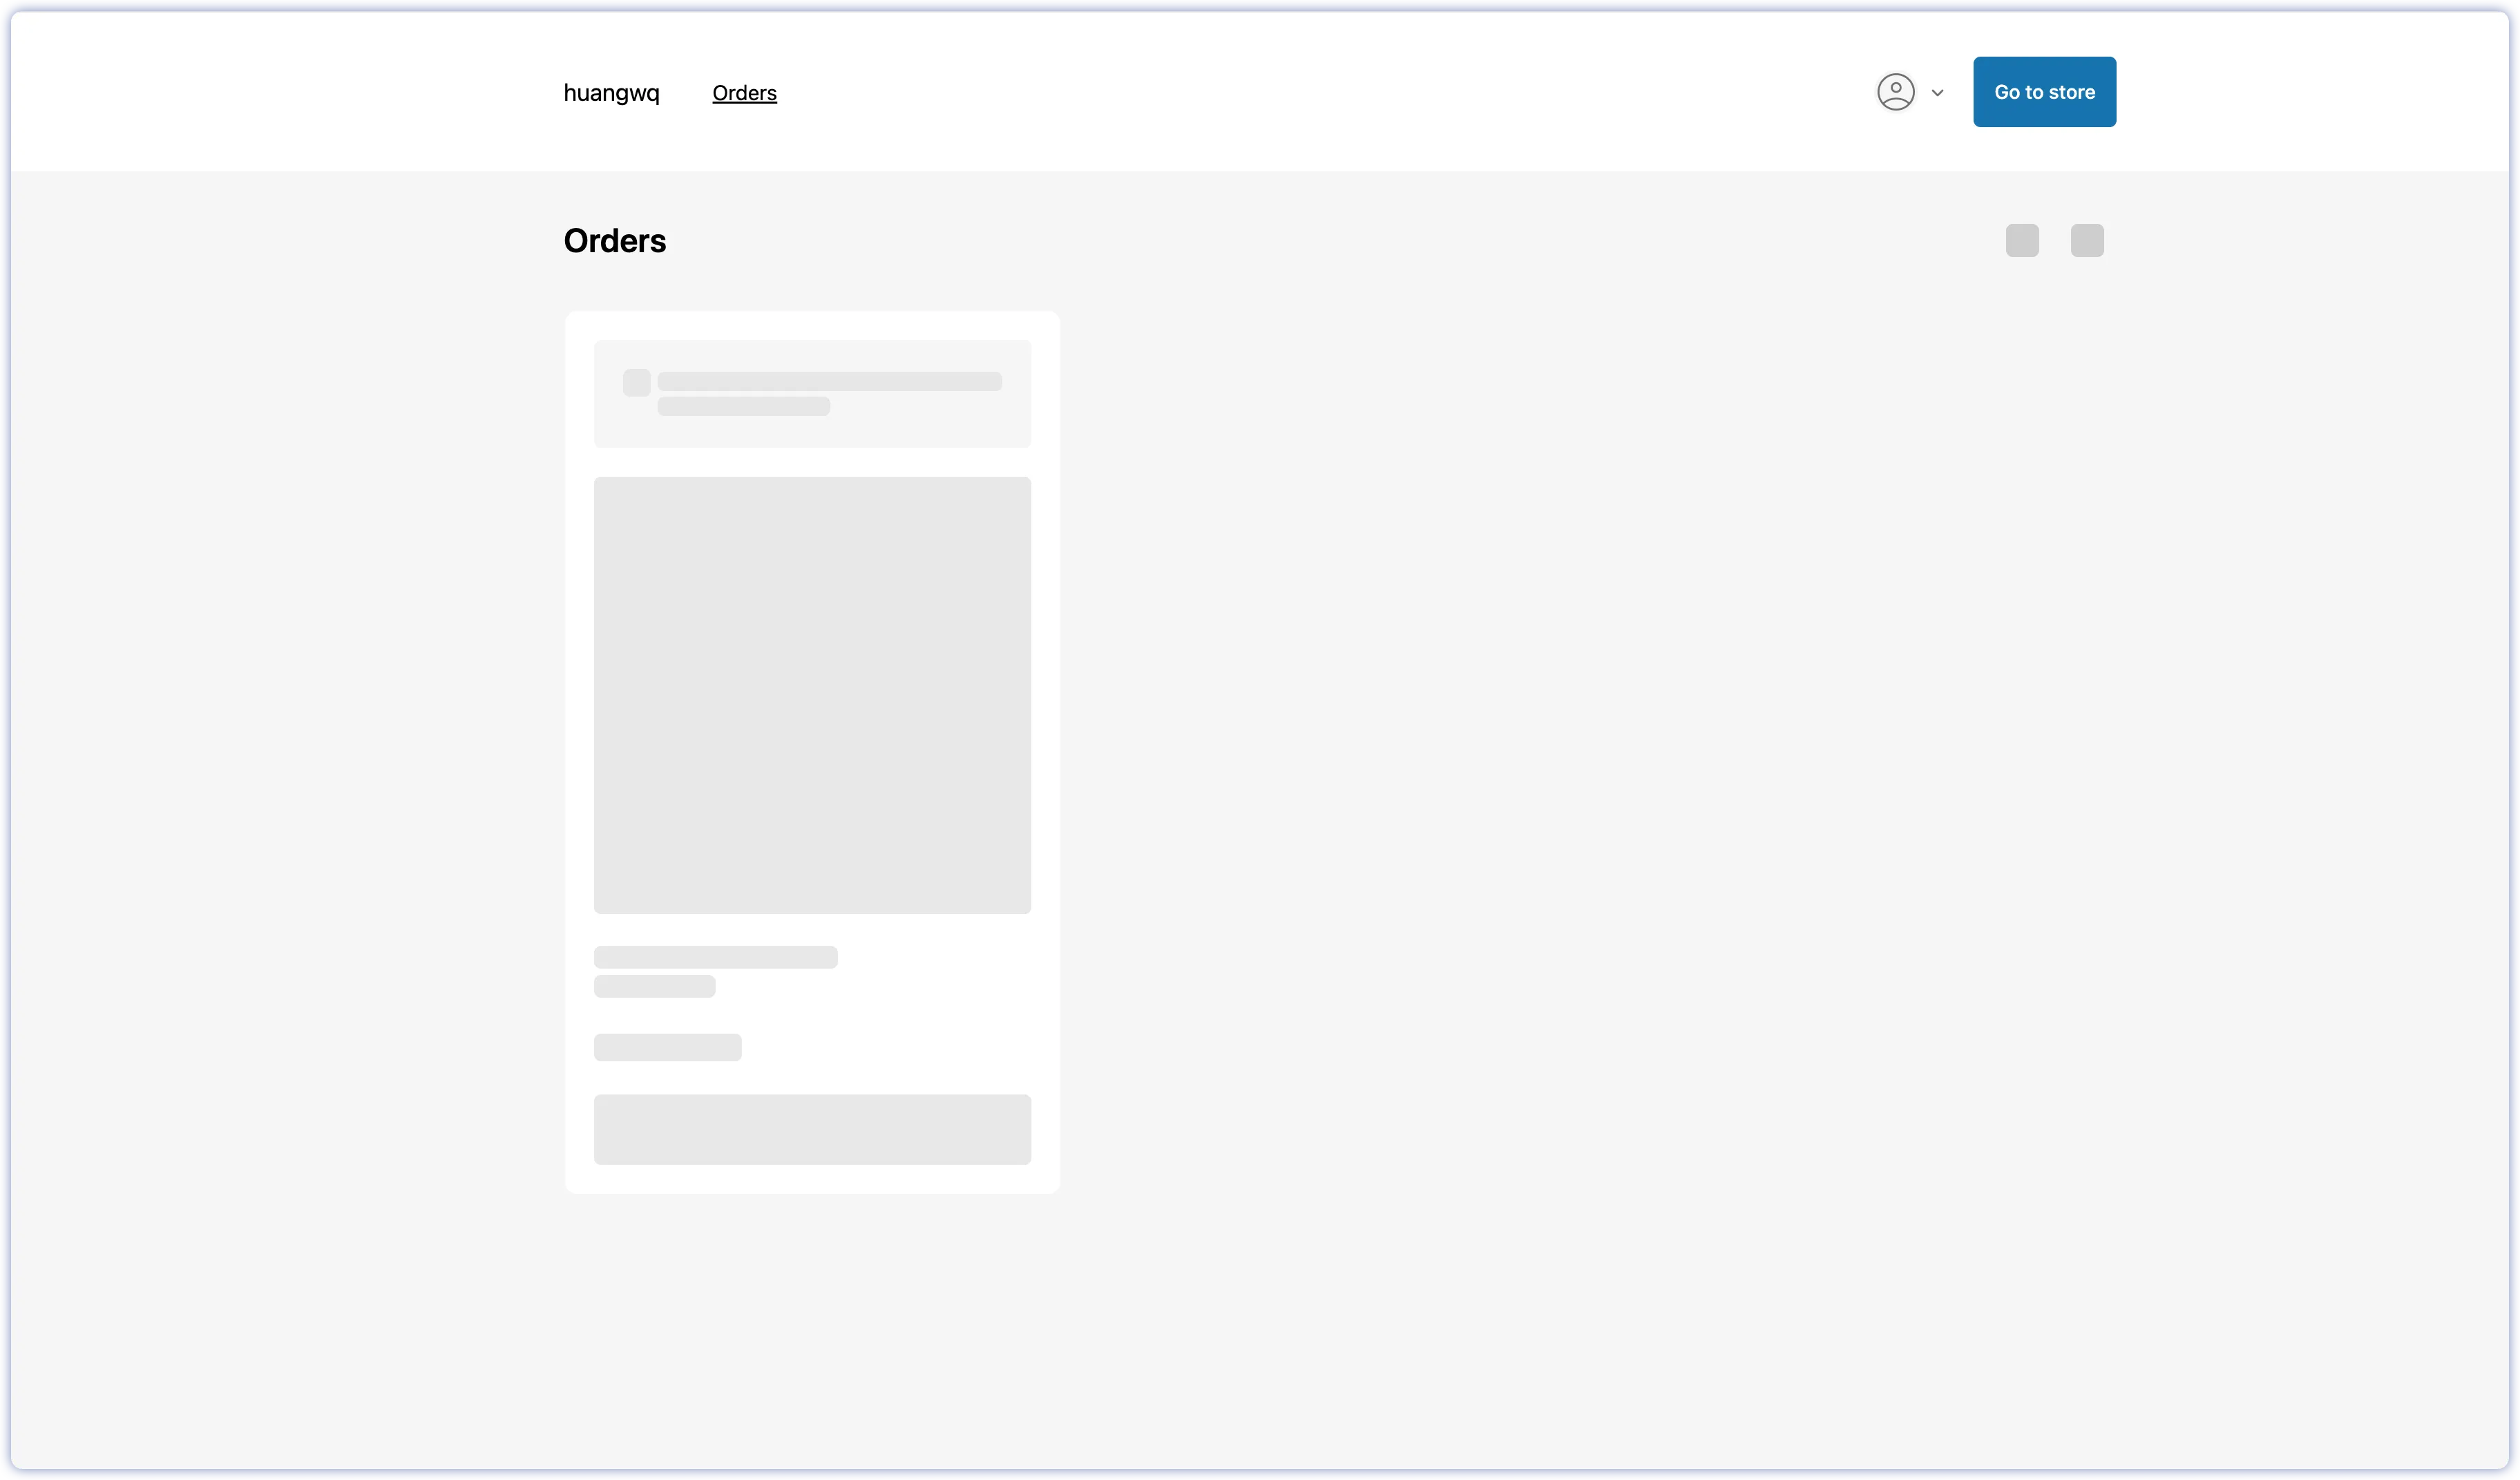Screen dimensions: 2520x1480
Task: Click the account profile icon
Action: (1895, 92)
